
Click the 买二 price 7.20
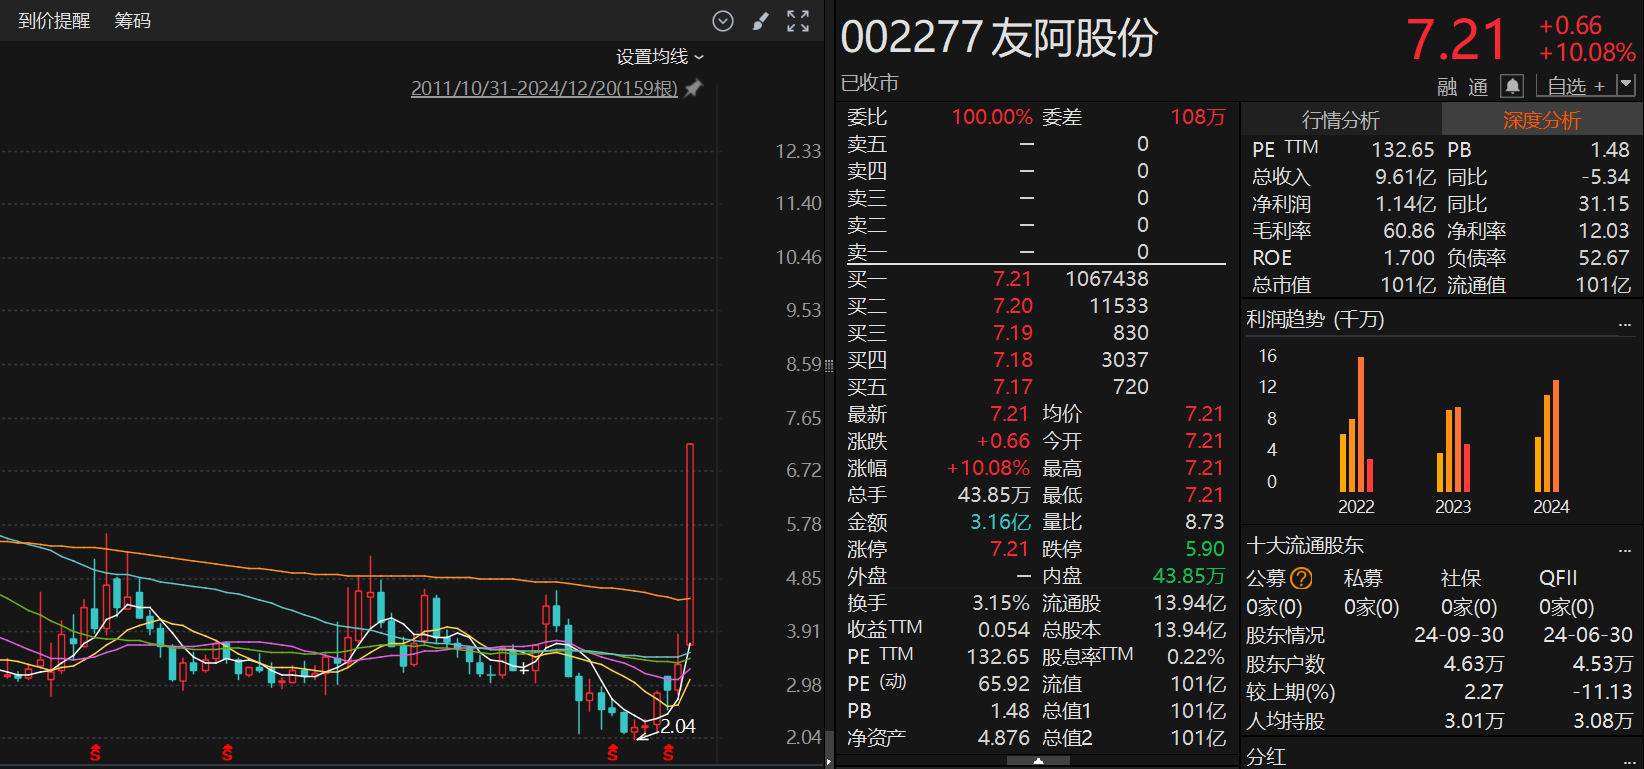[1013, 306]
